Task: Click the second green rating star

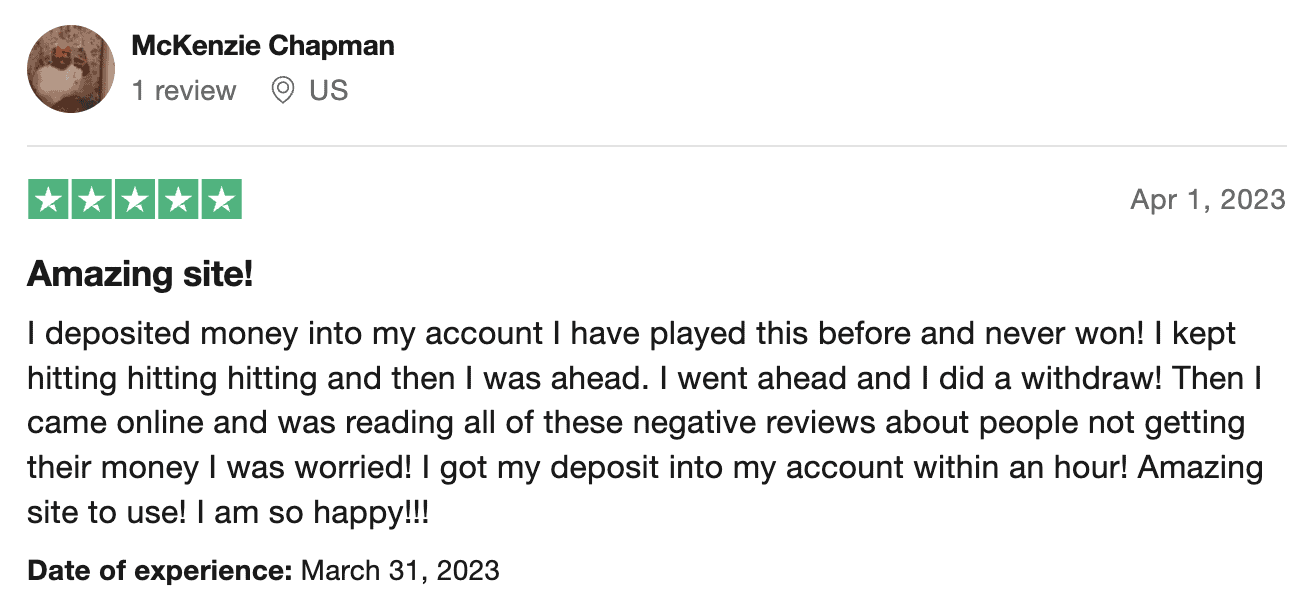Action: (92, 200)
